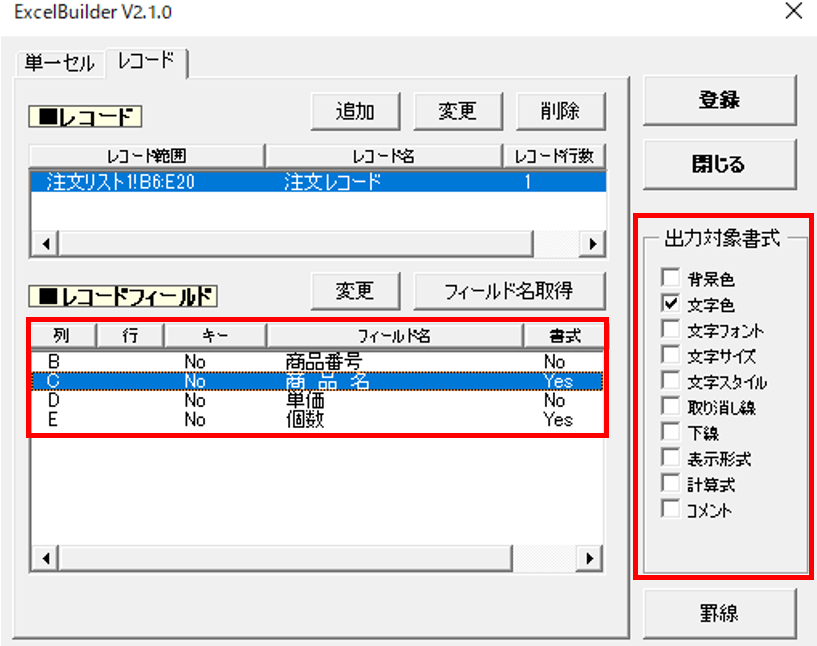
Task: Select the 商品番号 field row
Action: (x=317, y=362)
